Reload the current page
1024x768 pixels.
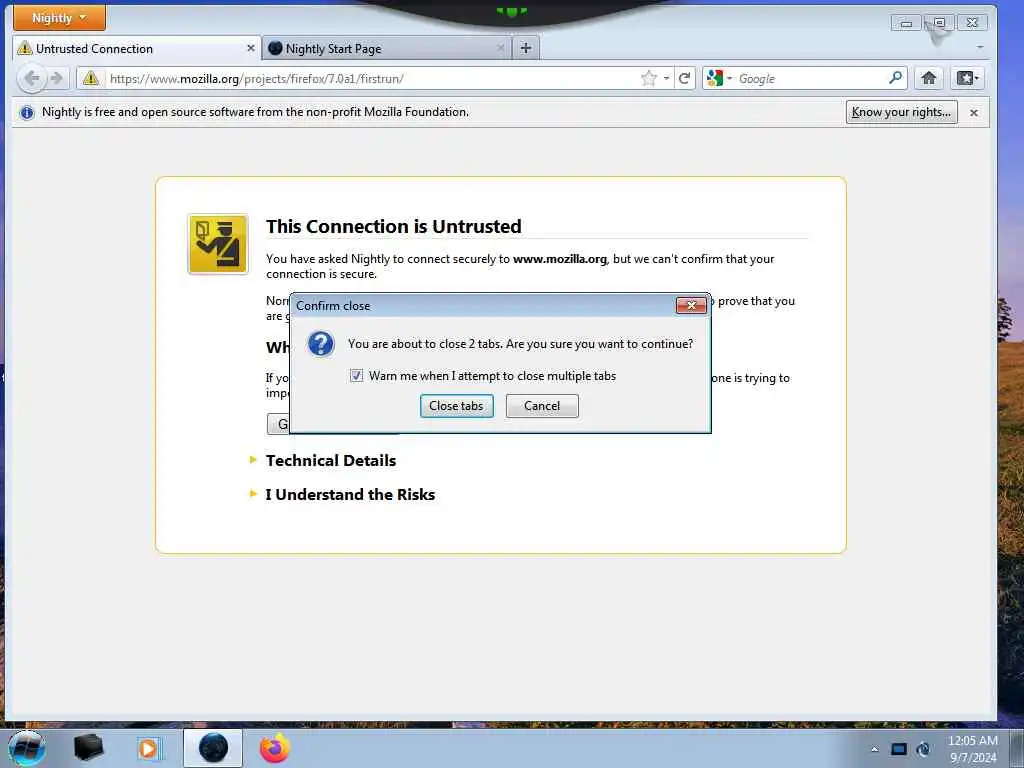tap(684, 78)
